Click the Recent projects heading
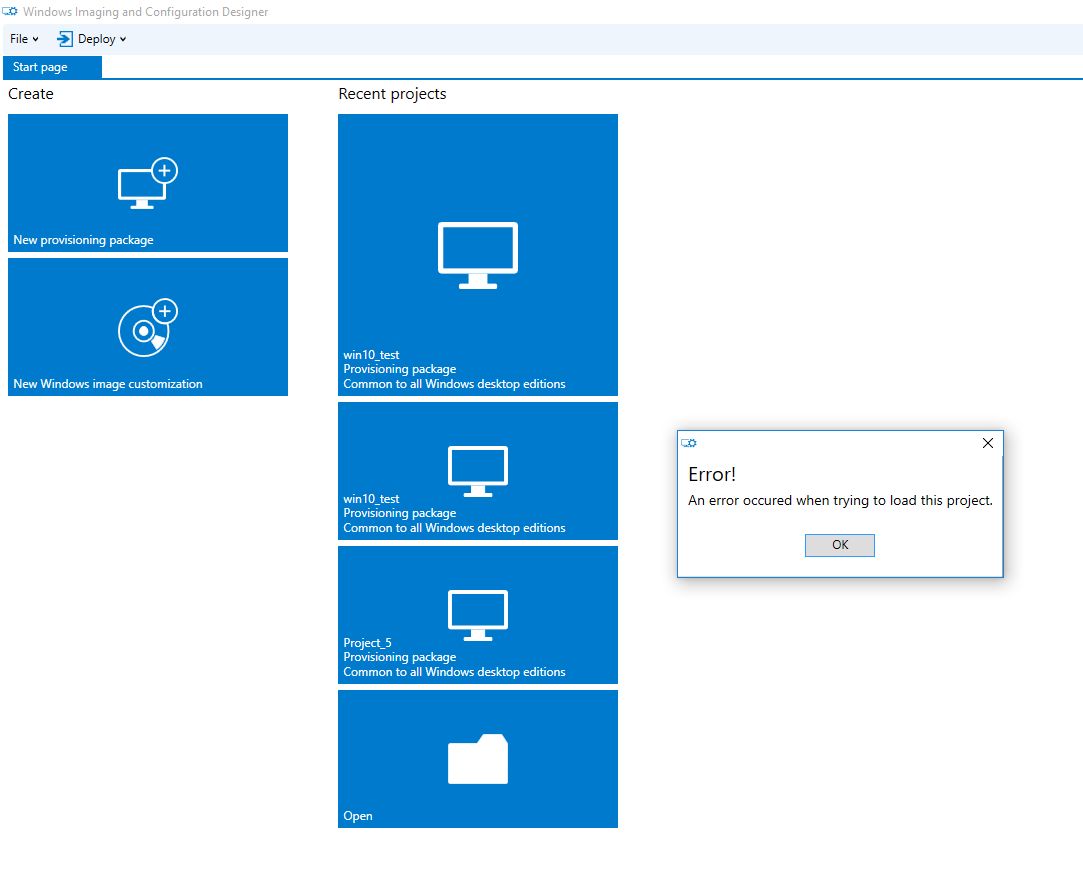Viewport: 1083px width, 869px height. 392,94
